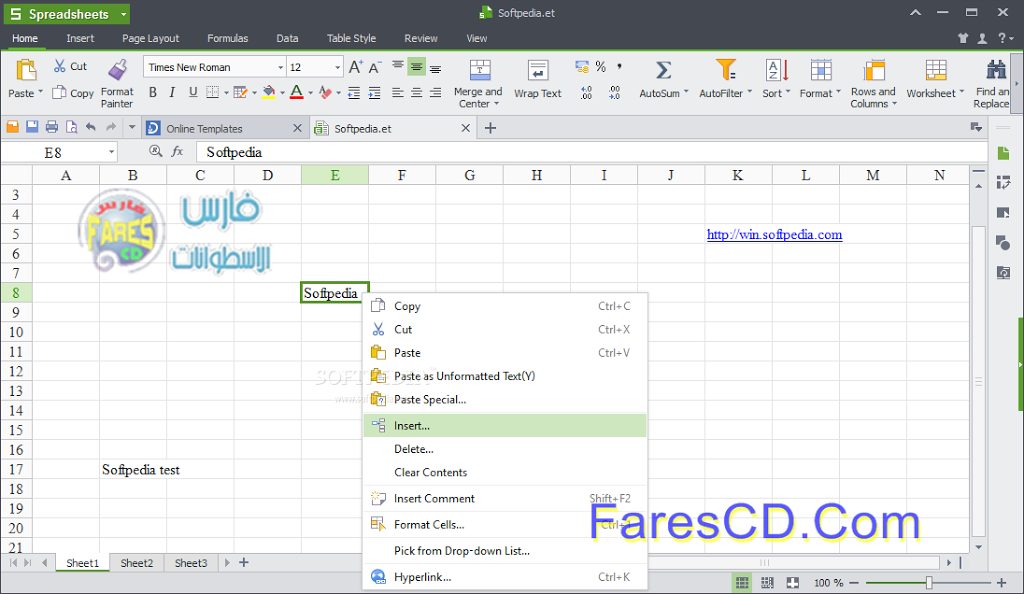
Task: Open the Spreadsheets application menu arrow
Action: click(123, 14)
